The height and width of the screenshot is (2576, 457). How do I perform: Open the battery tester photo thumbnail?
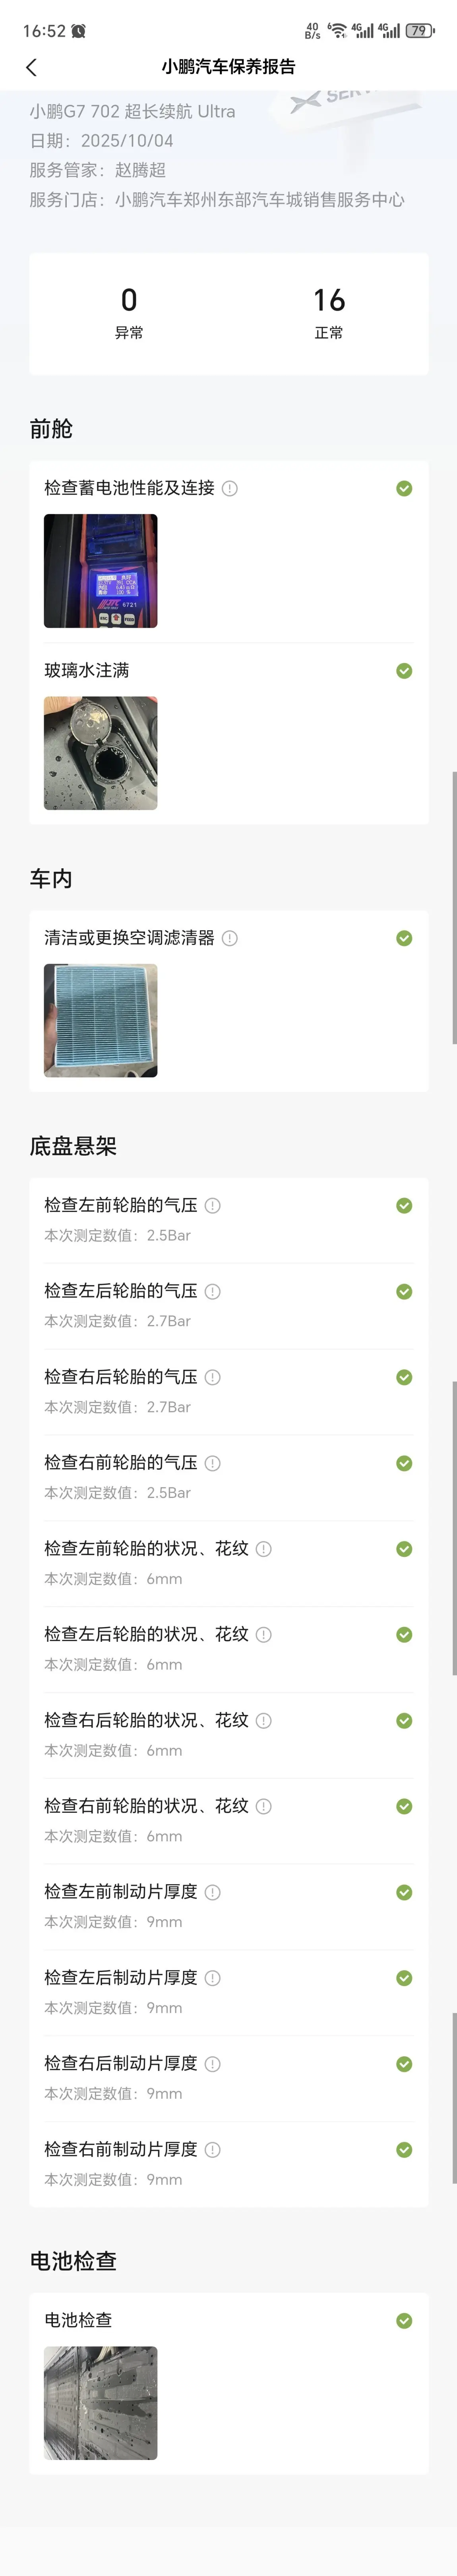click(x=101, y=571)
